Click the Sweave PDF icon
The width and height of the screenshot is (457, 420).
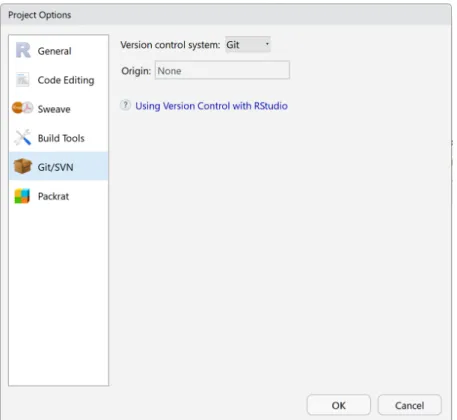click(x=22, y=108)
